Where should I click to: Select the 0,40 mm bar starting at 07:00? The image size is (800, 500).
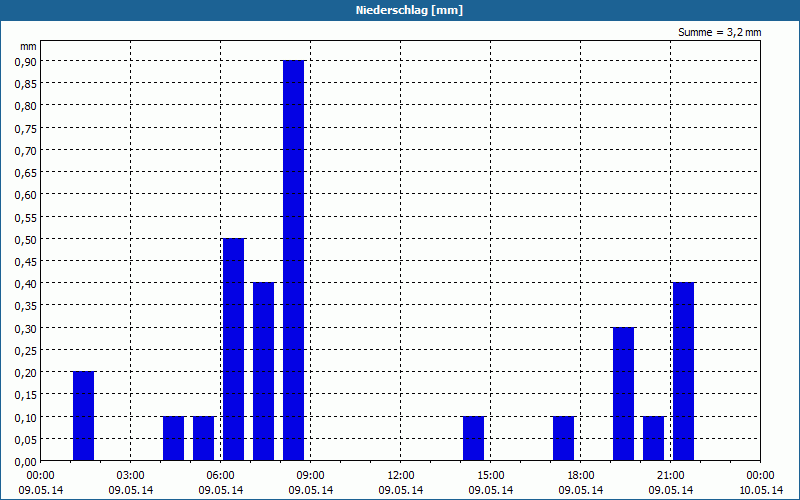(x=263, y=371)
